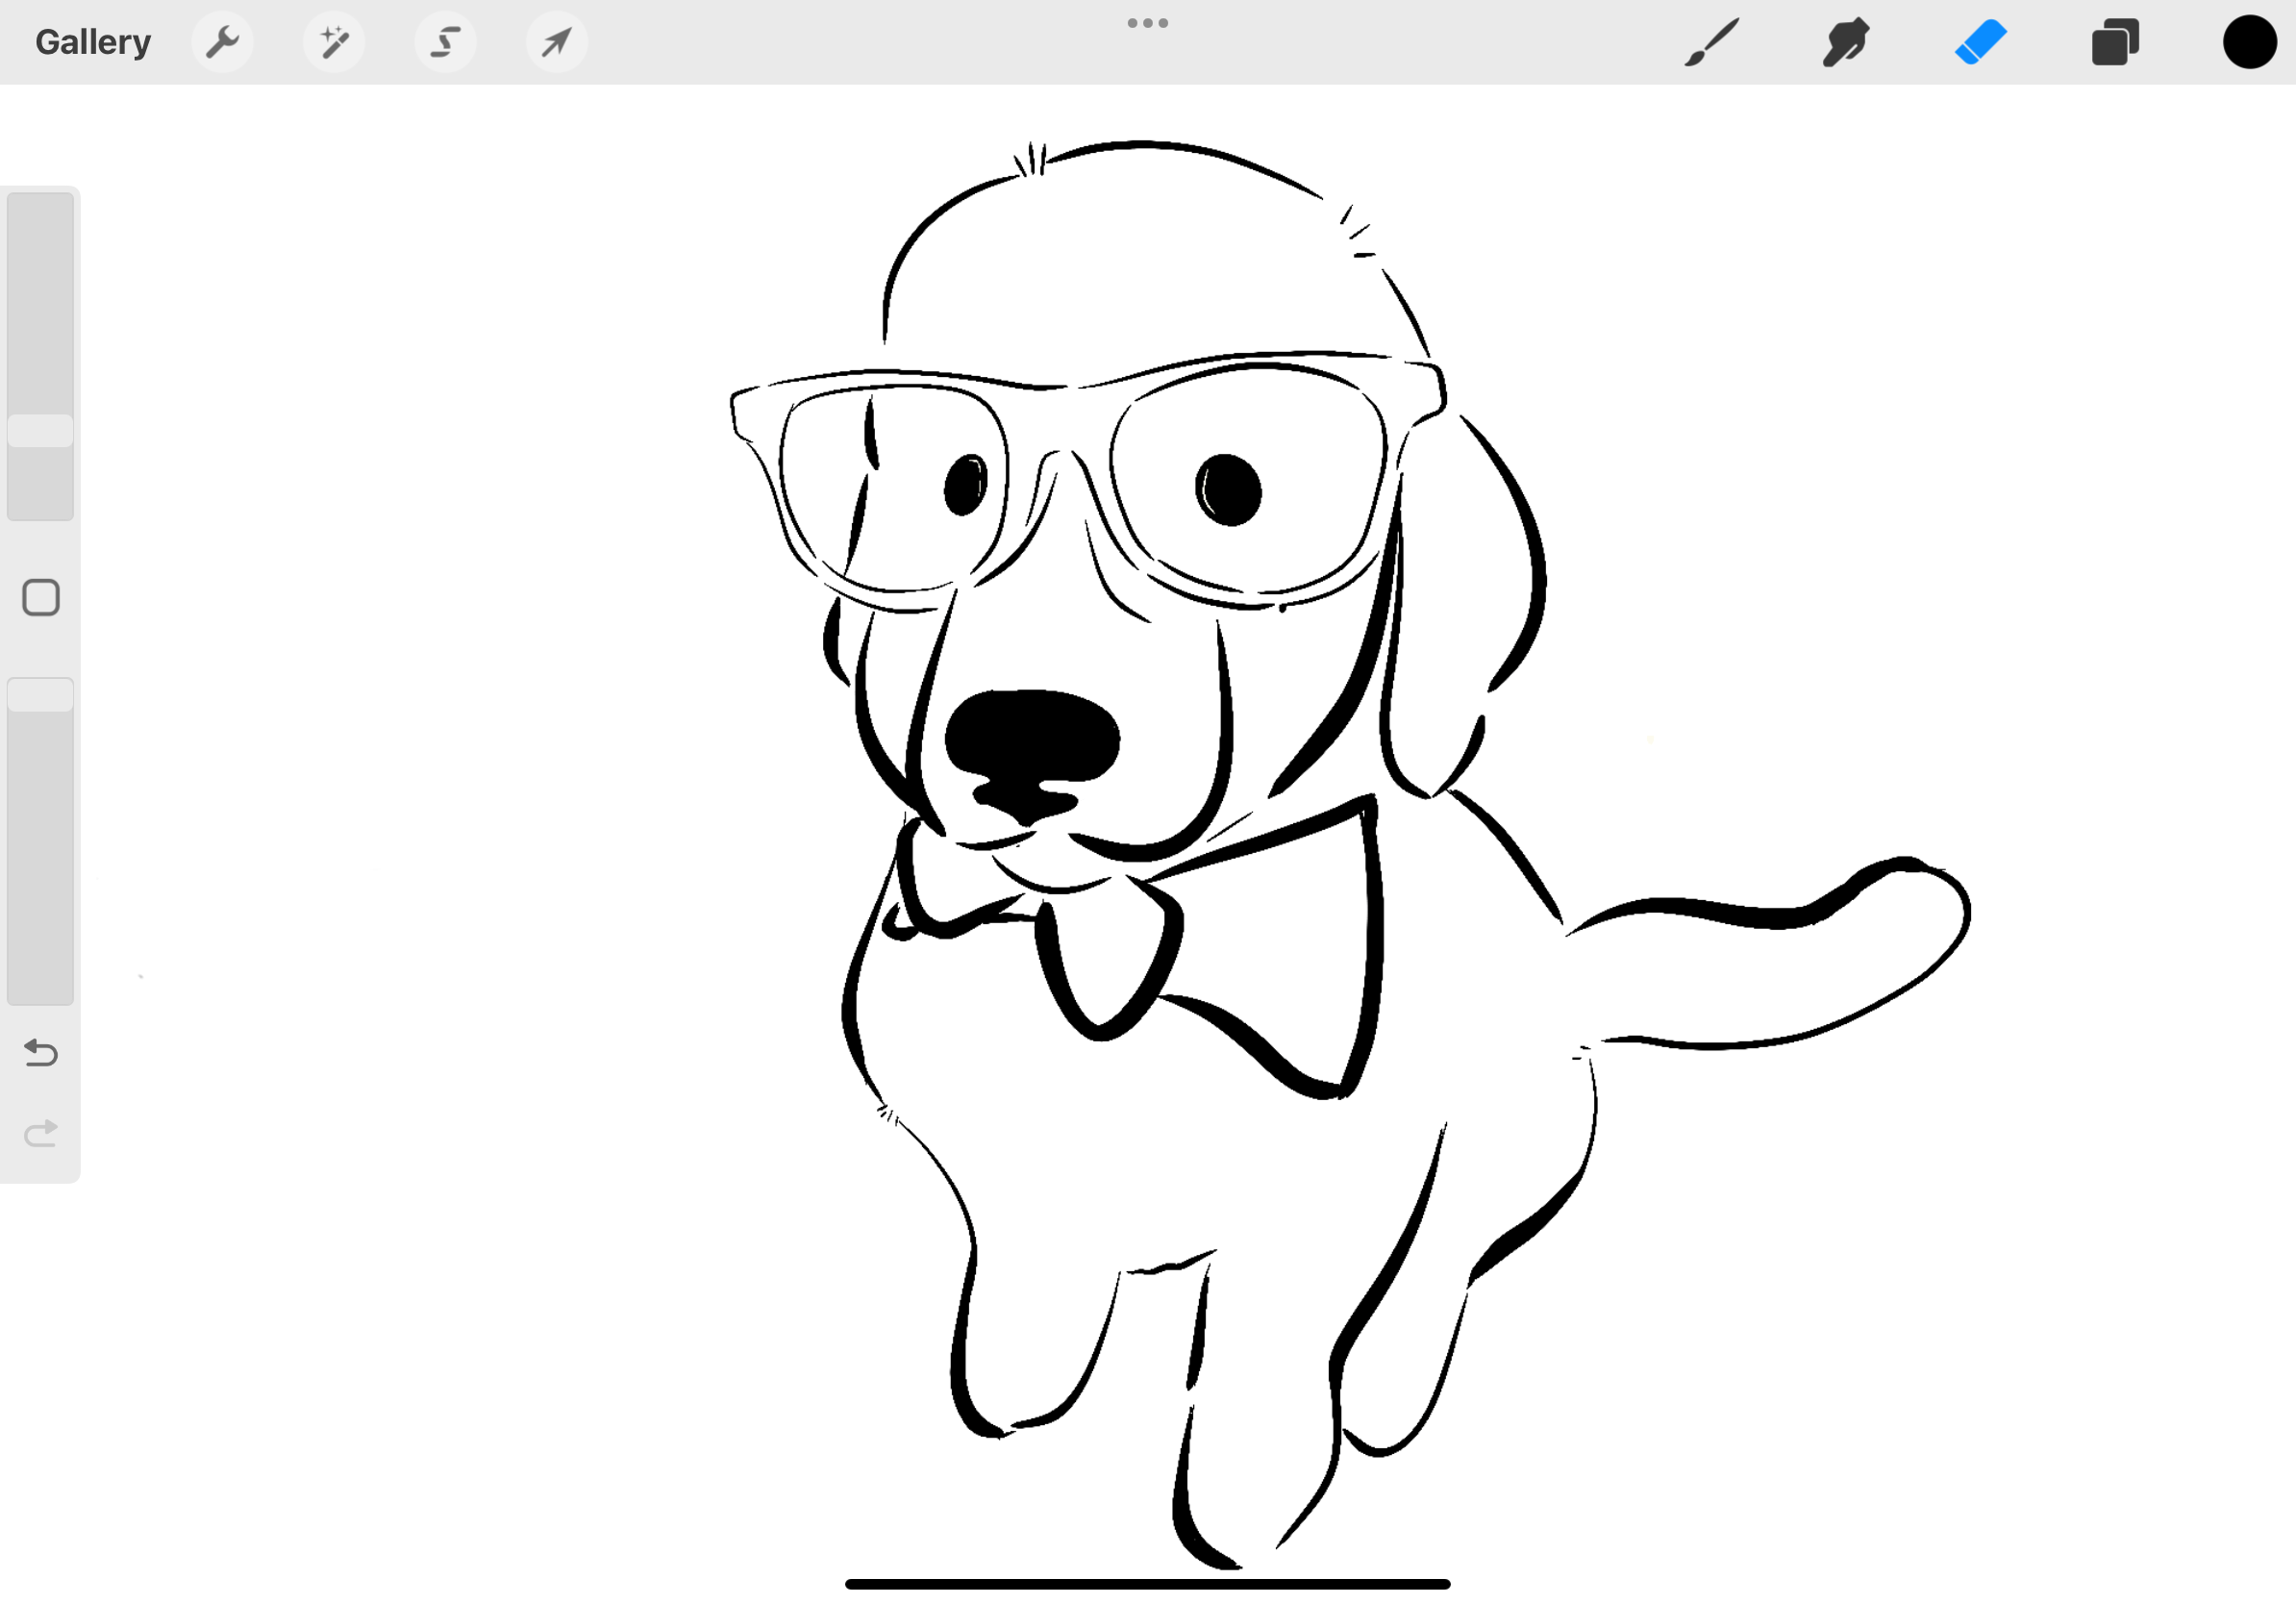Open the color picker circle
The width and height of the screenshot is (2296, 1604).
click(2250, 42)
